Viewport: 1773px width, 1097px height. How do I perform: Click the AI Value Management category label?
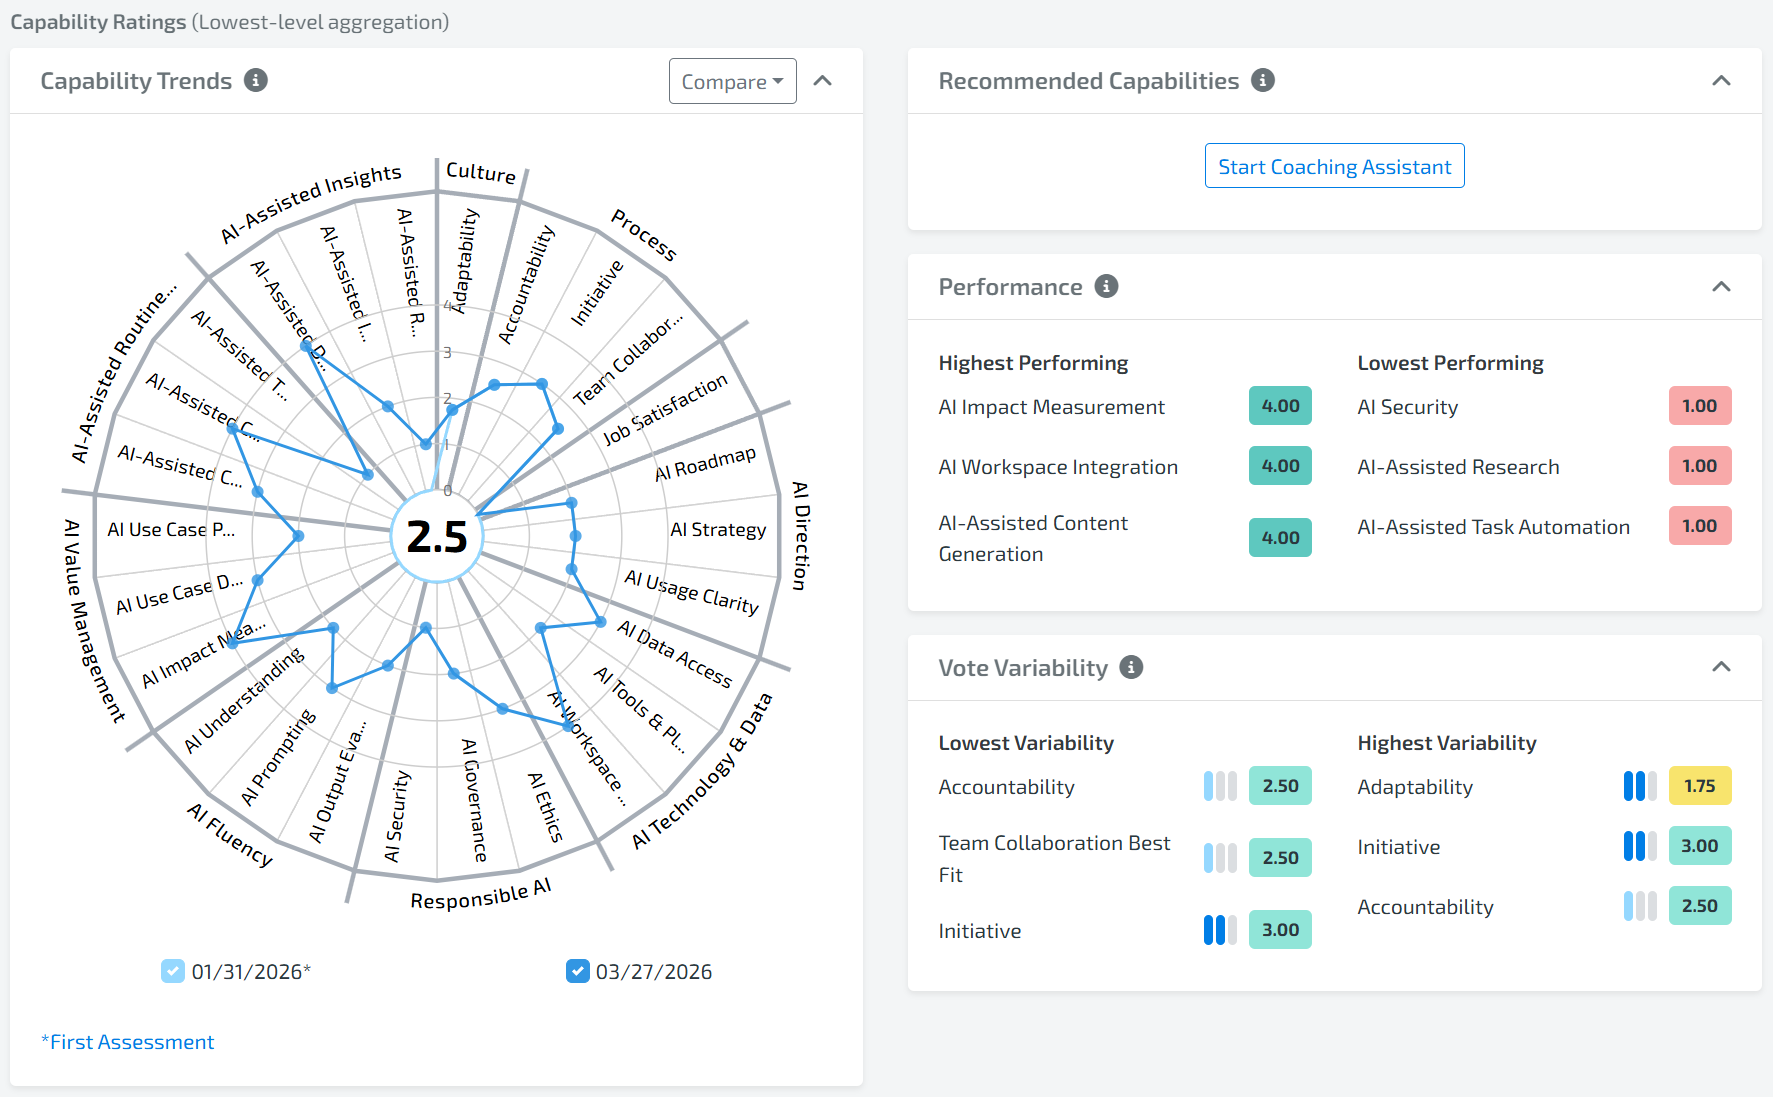(94, 620)
